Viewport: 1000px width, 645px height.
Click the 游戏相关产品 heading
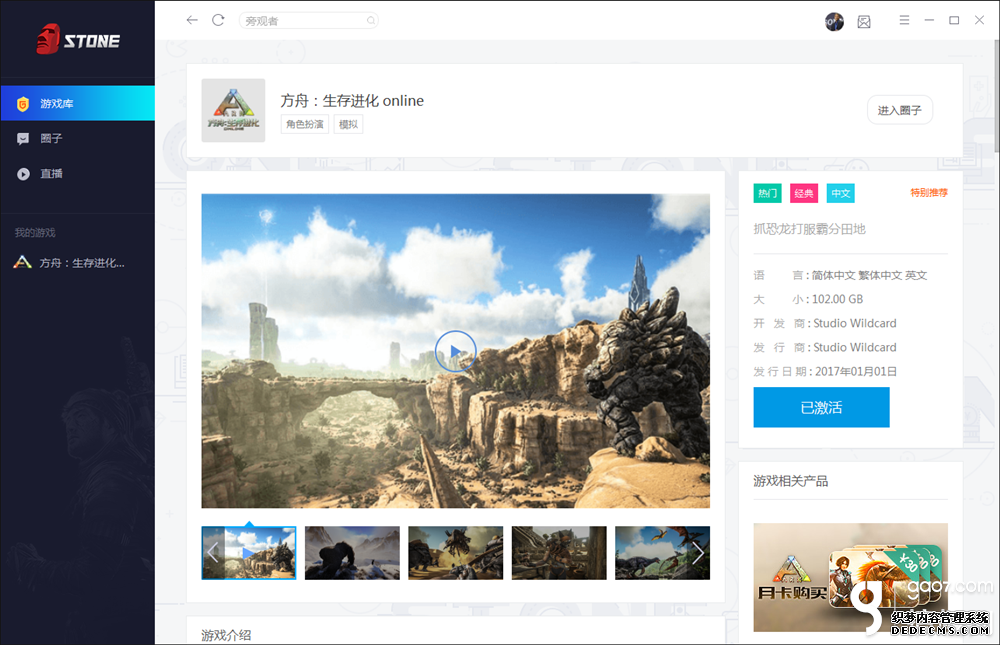click(x=790, y=481)
